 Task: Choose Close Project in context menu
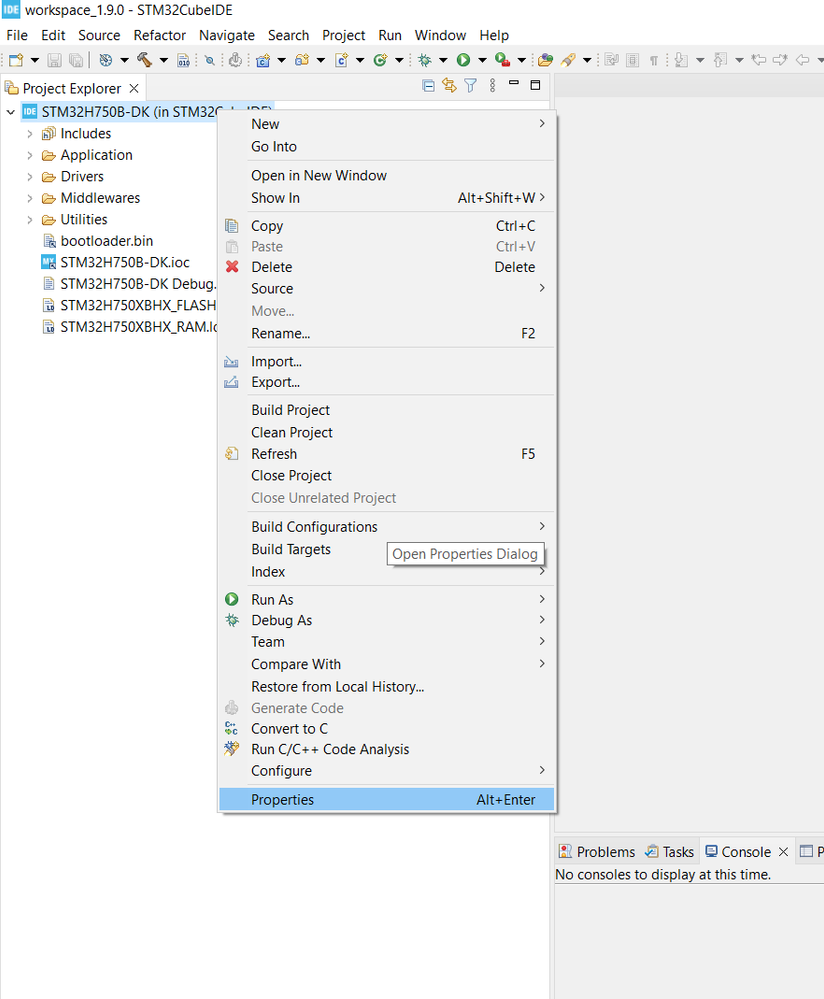click(x=386, y=475)
